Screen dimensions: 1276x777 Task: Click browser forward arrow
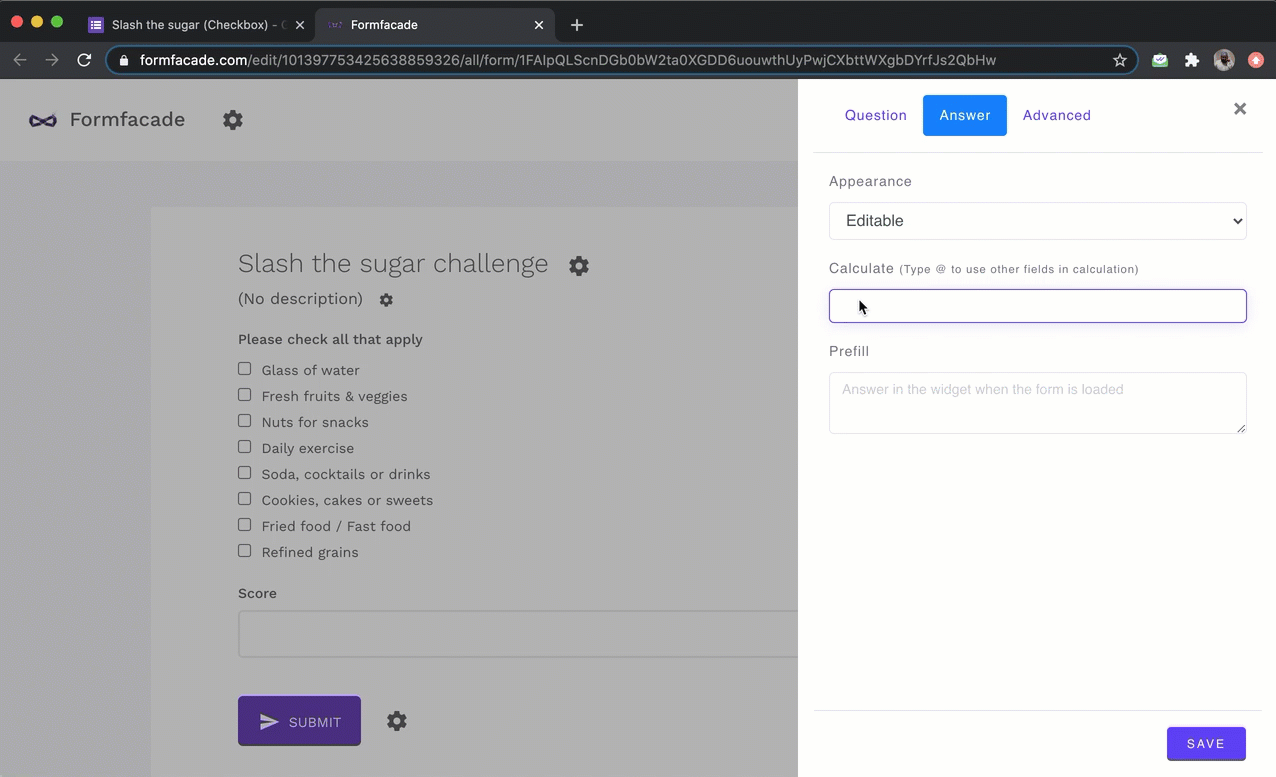point(52,60)
